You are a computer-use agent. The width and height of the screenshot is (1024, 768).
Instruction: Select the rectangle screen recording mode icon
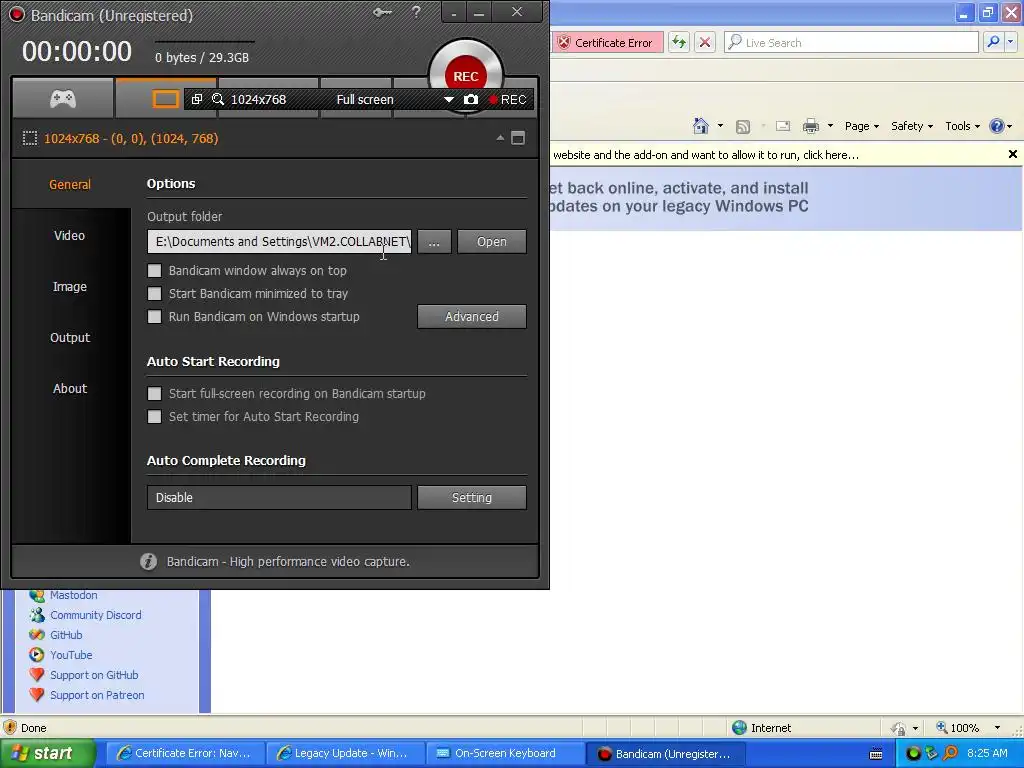click(x=165, y=99)
